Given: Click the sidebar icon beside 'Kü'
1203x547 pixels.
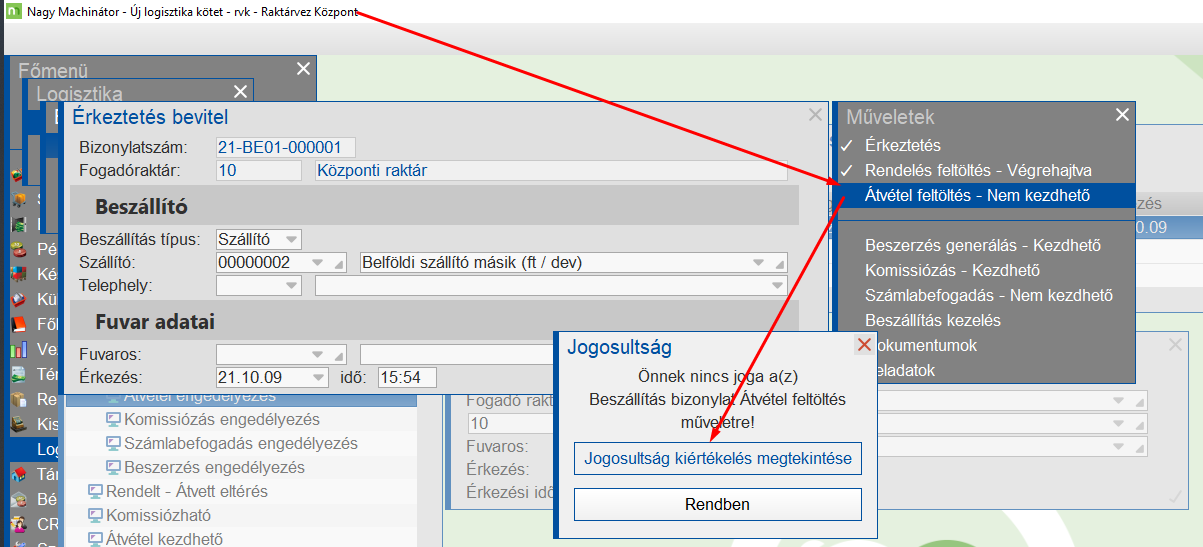Looking at the screenshot, I should pyautogui.click(x=18, y=300).
